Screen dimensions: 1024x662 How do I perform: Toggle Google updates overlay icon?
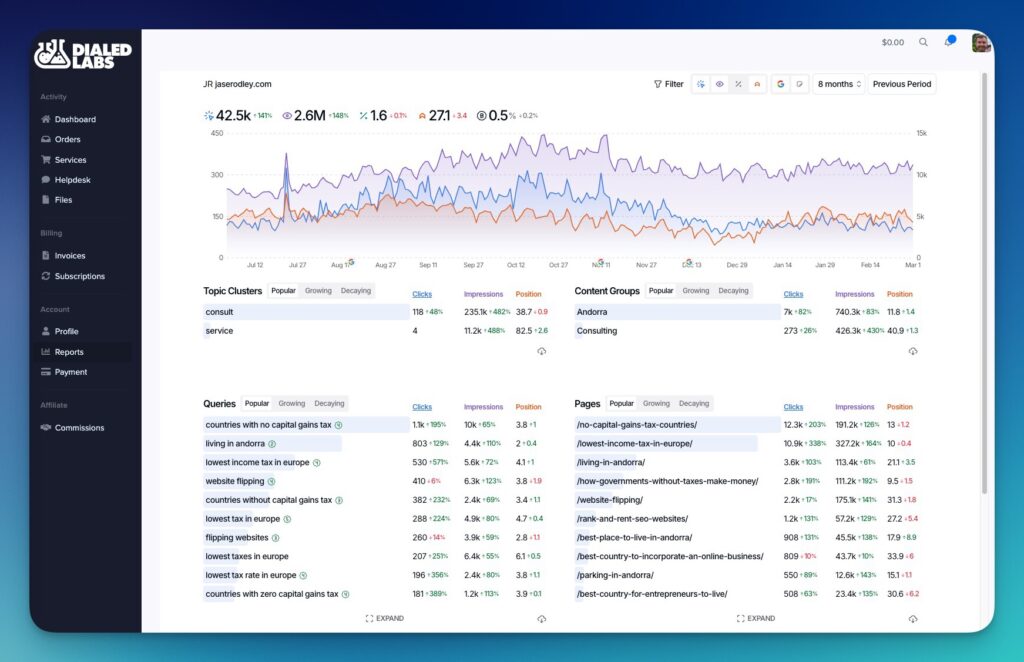(x=780, y=84)
